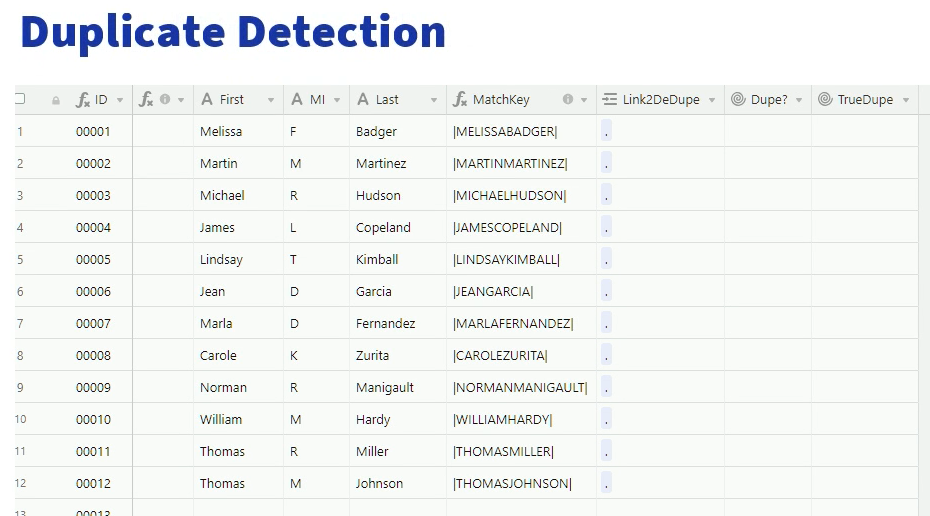The image size is (930, 516).
Task: Open the unnamed formula column dropdown arrow
Action: point(181,100)
